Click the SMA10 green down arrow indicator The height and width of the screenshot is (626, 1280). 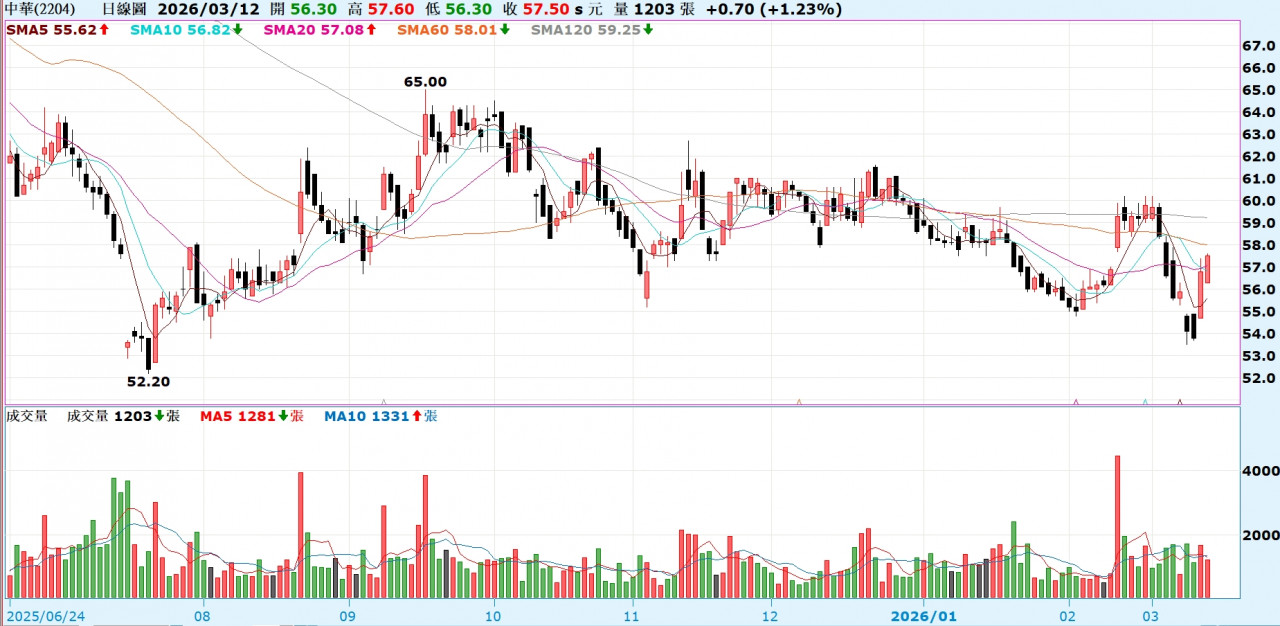coord(238,30)
